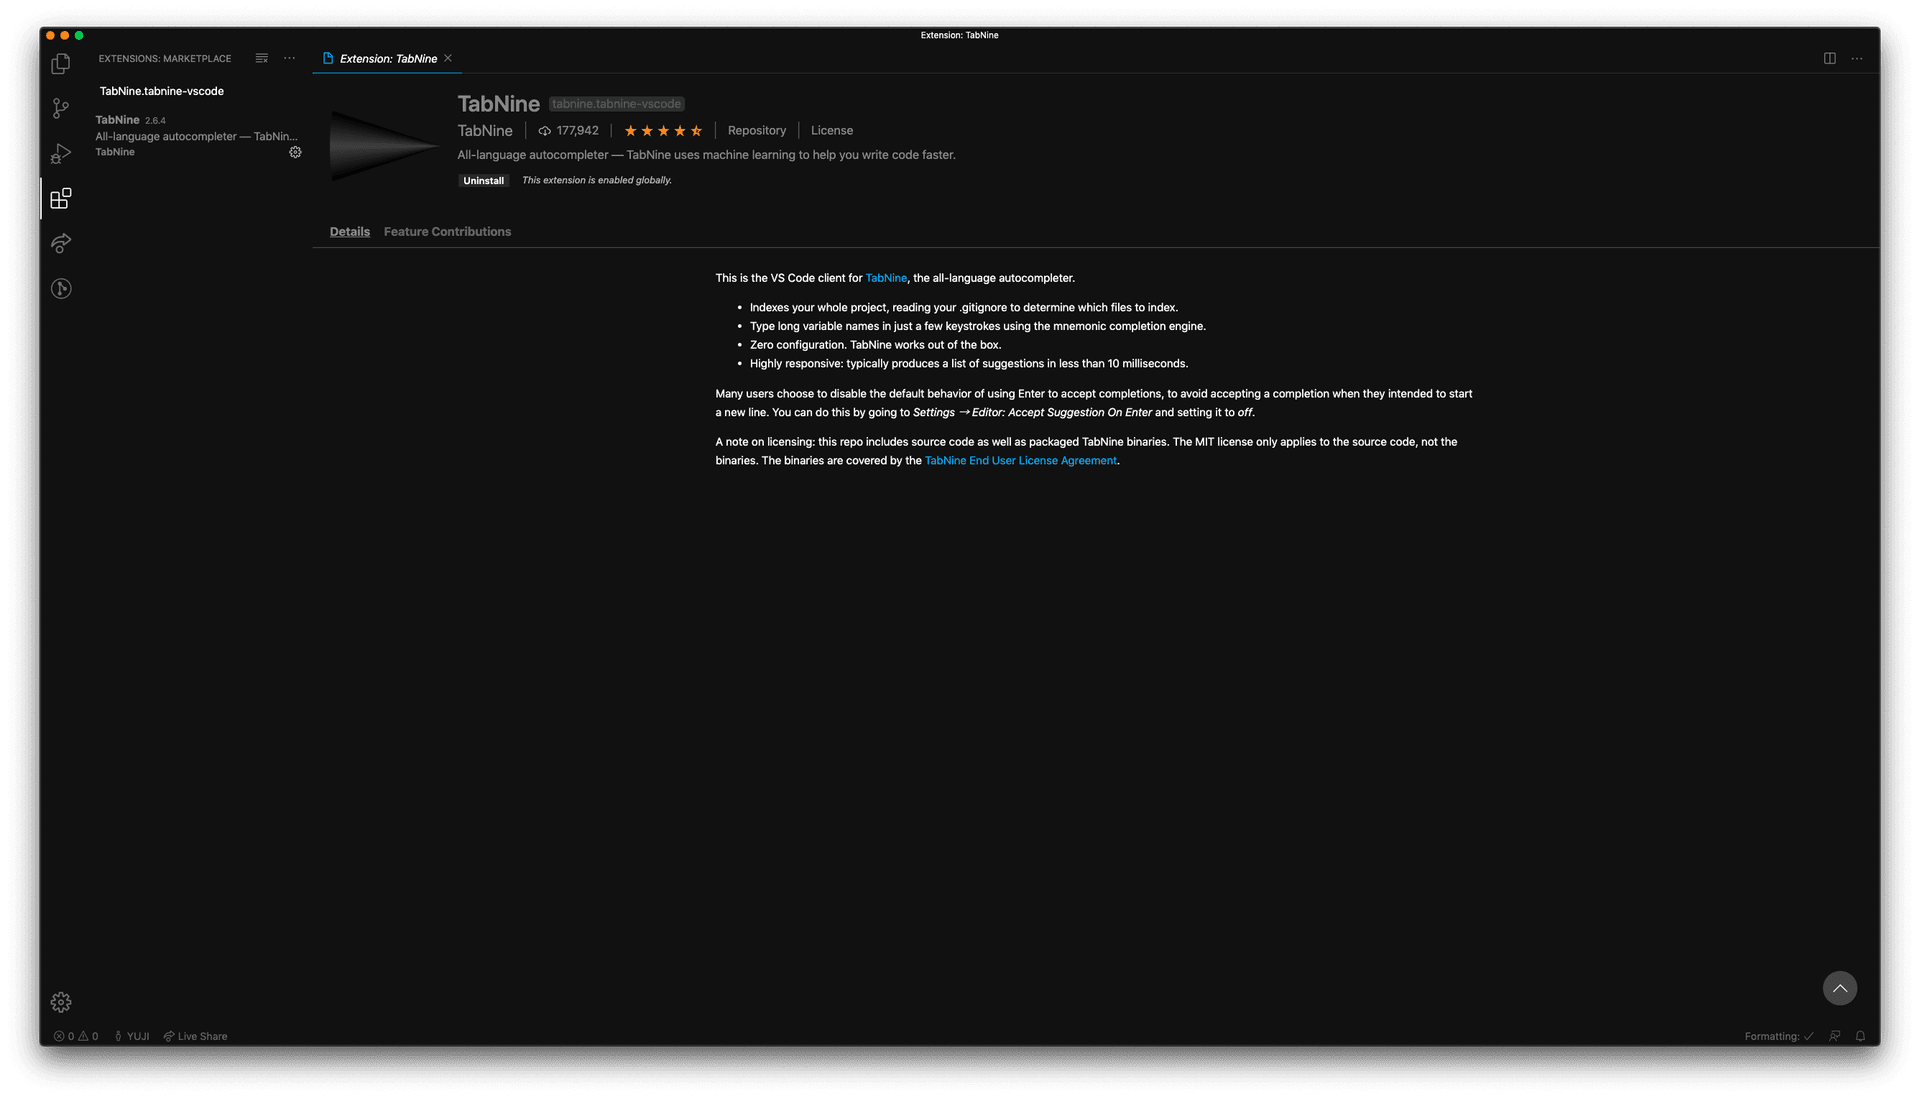
Task: Select the Extensions view icon
Action: [x=61, y=198]
